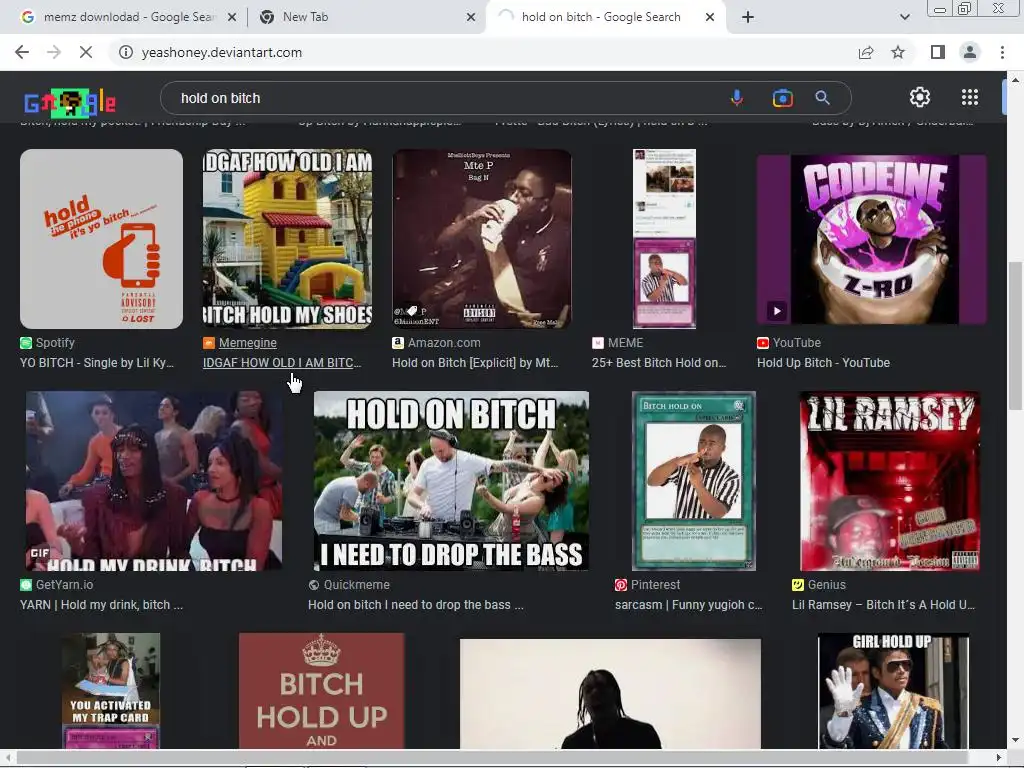
Task: Open the 'Hold my drink' GIF thumbnail
Action: 153,481
